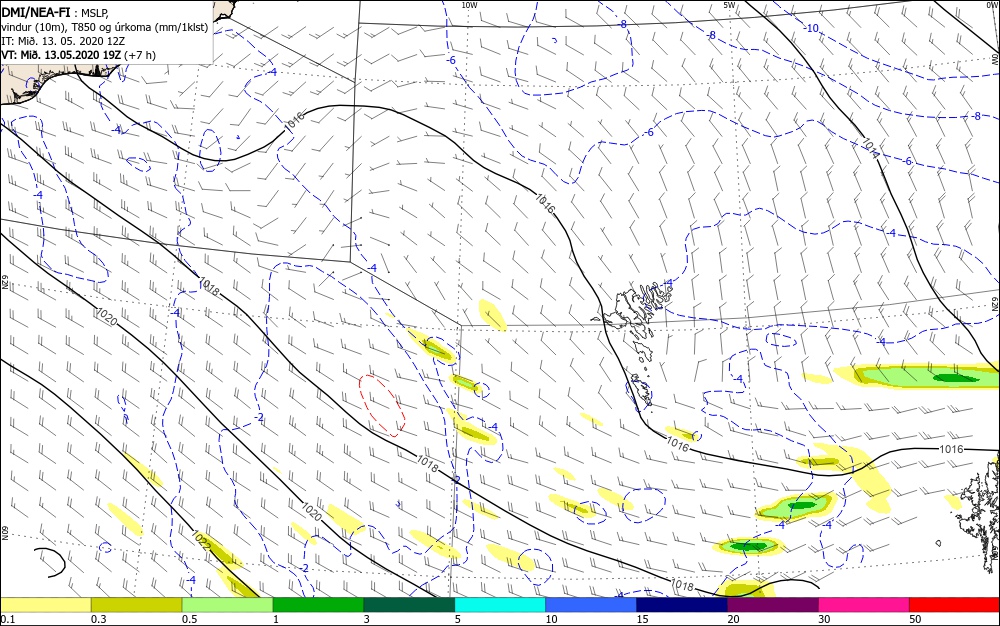The height and width of the screenshot is (626, 1000).
Task: Select the 'VT: Mið. 13.05.2020 19Z (+7 h)' line
Action: [78, 55]
